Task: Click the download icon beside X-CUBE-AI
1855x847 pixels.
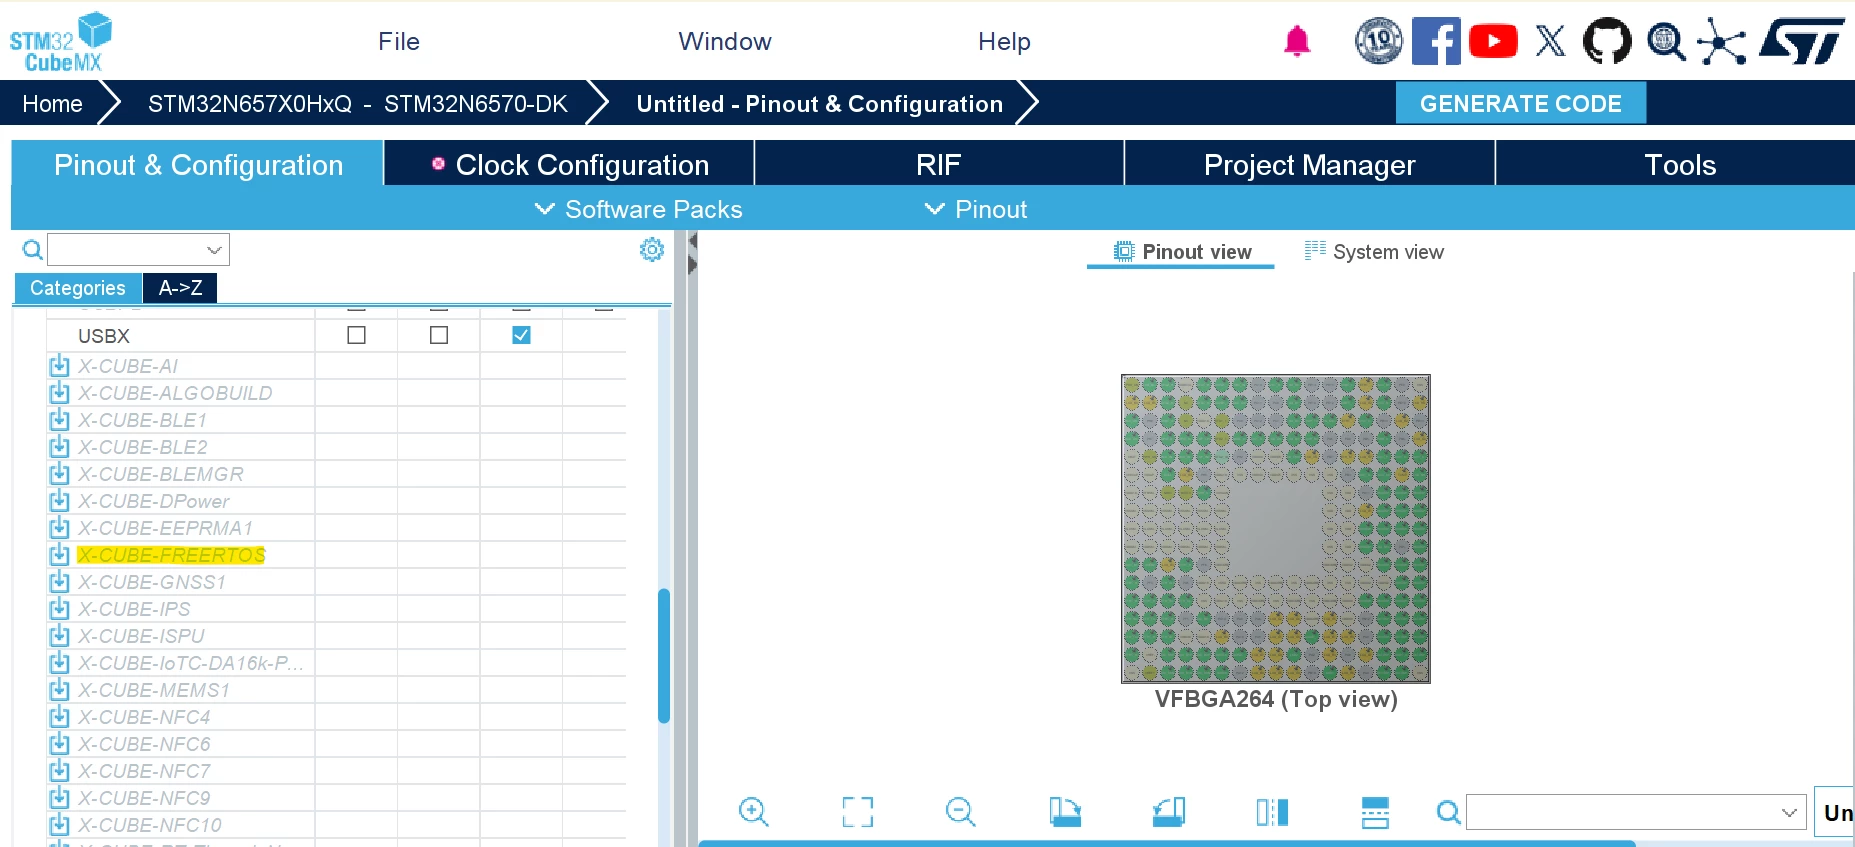Action: click(59, 366)
